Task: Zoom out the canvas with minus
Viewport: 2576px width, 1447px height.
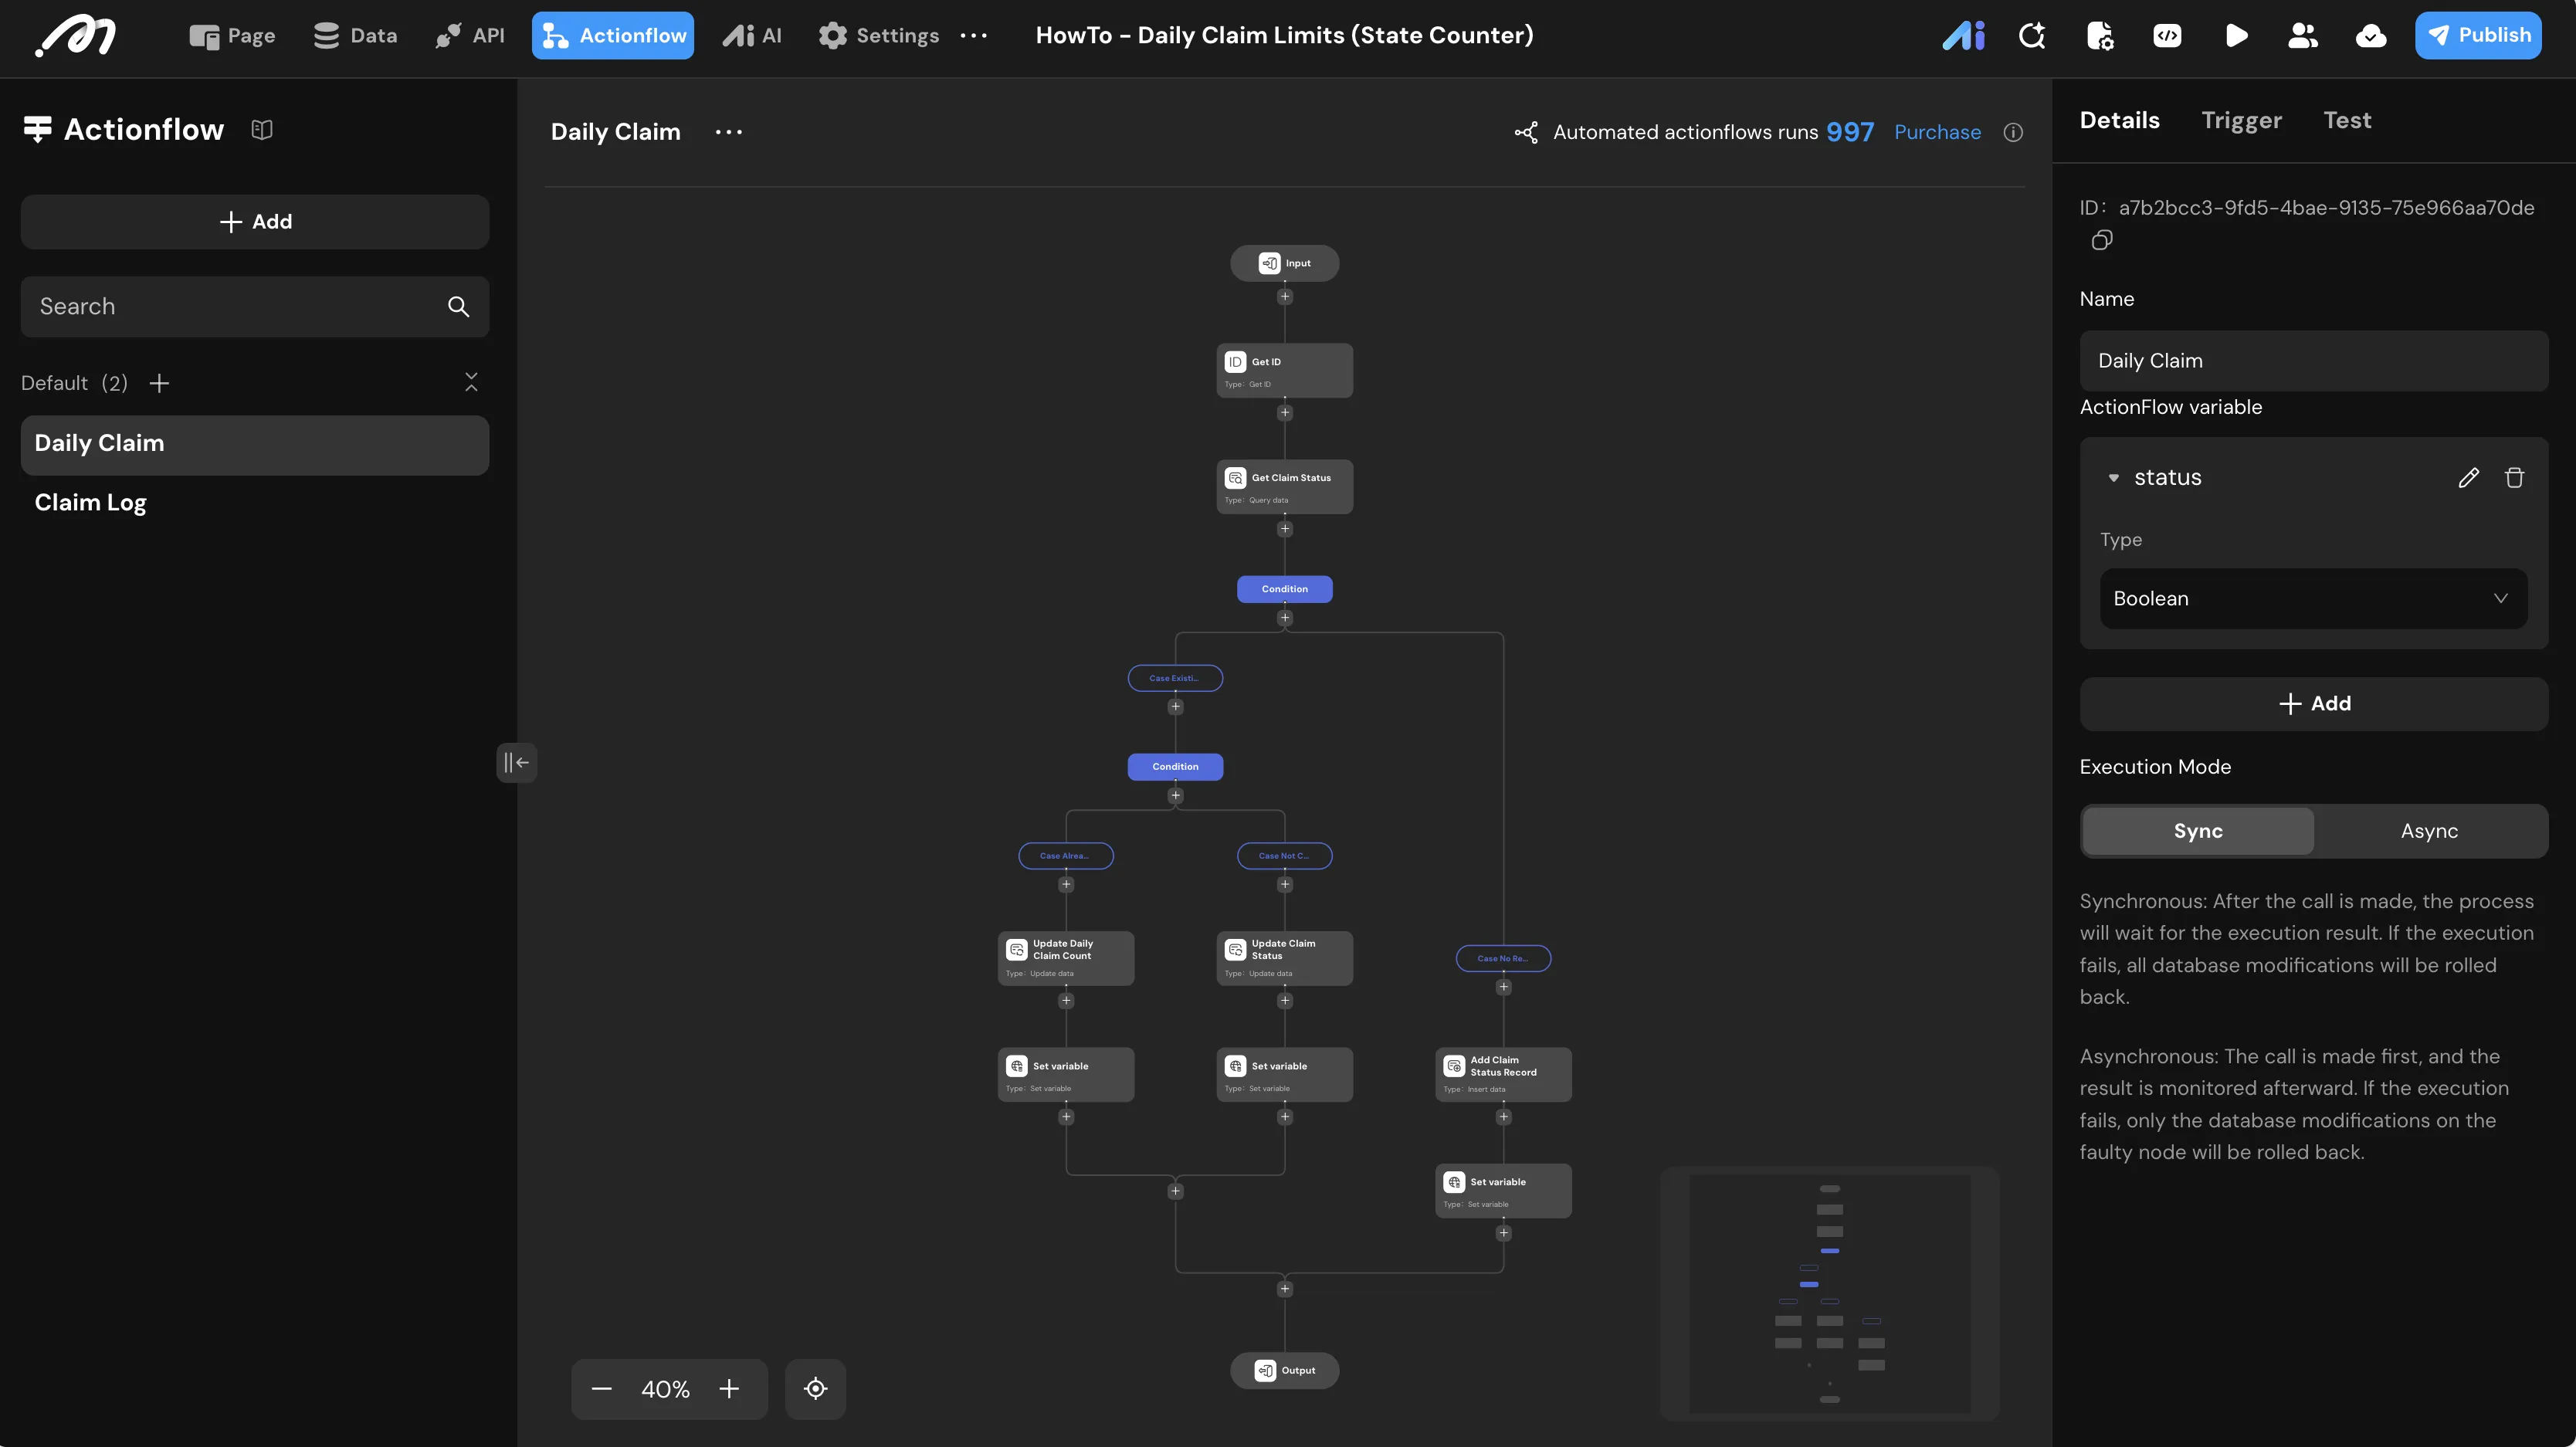Action: [601, 1389]
